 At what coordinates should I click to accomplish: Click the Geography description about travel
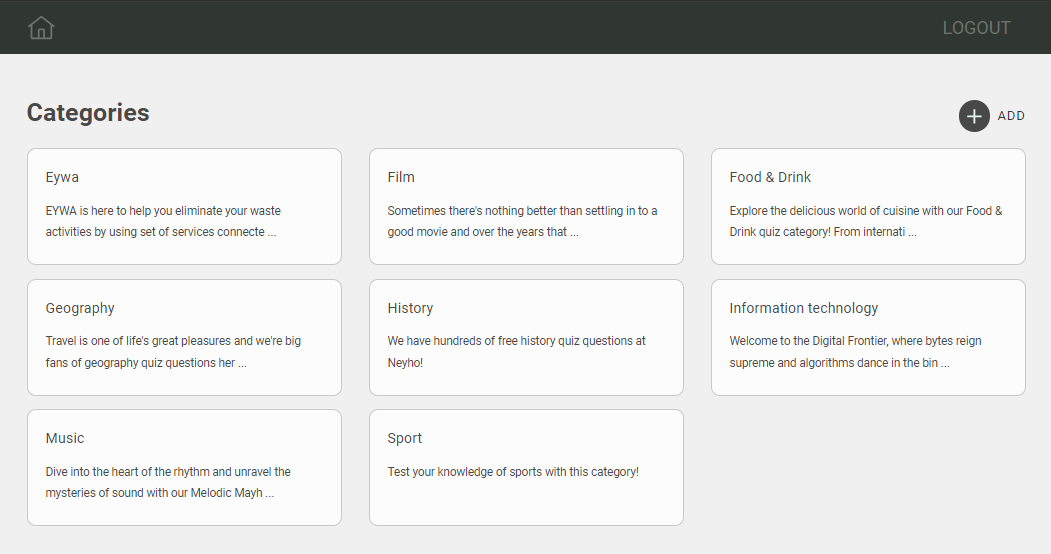(x=173, y=352)
